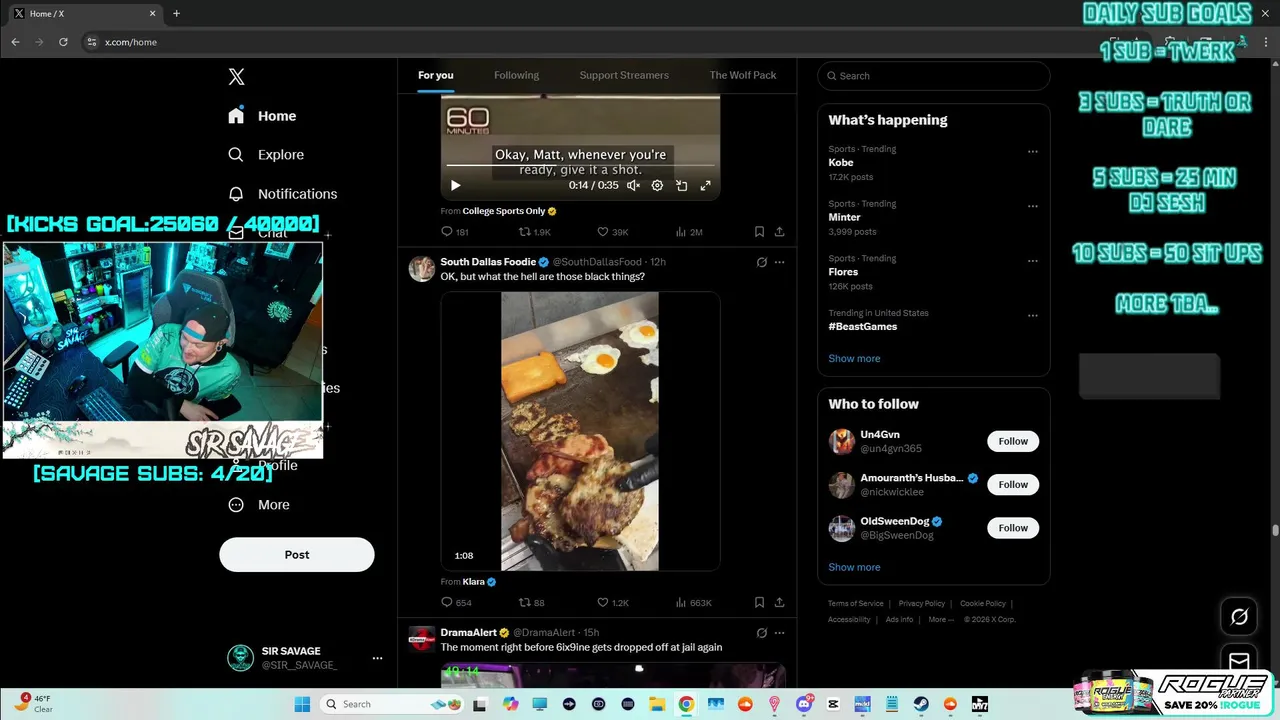Play the grill food video thumbnail

tap(580, 431)
